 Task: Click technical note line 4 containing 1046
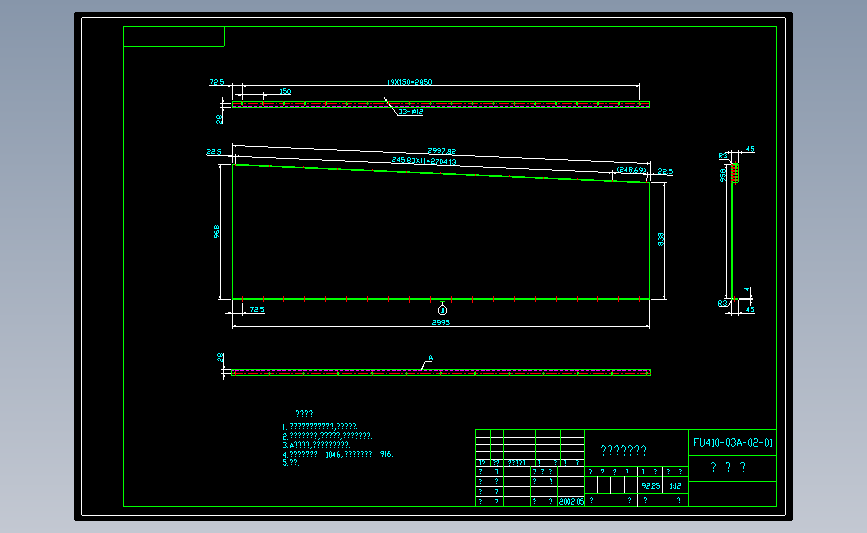point(338,454)
